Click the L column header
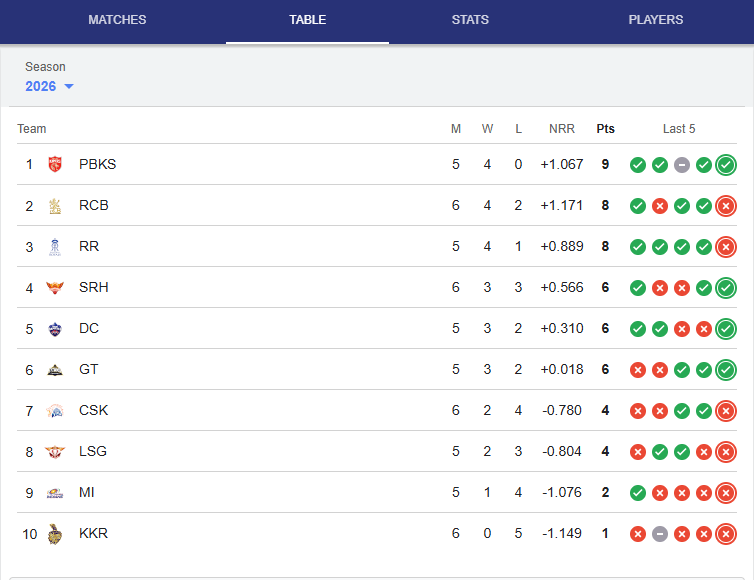 (x=518, y=129)
